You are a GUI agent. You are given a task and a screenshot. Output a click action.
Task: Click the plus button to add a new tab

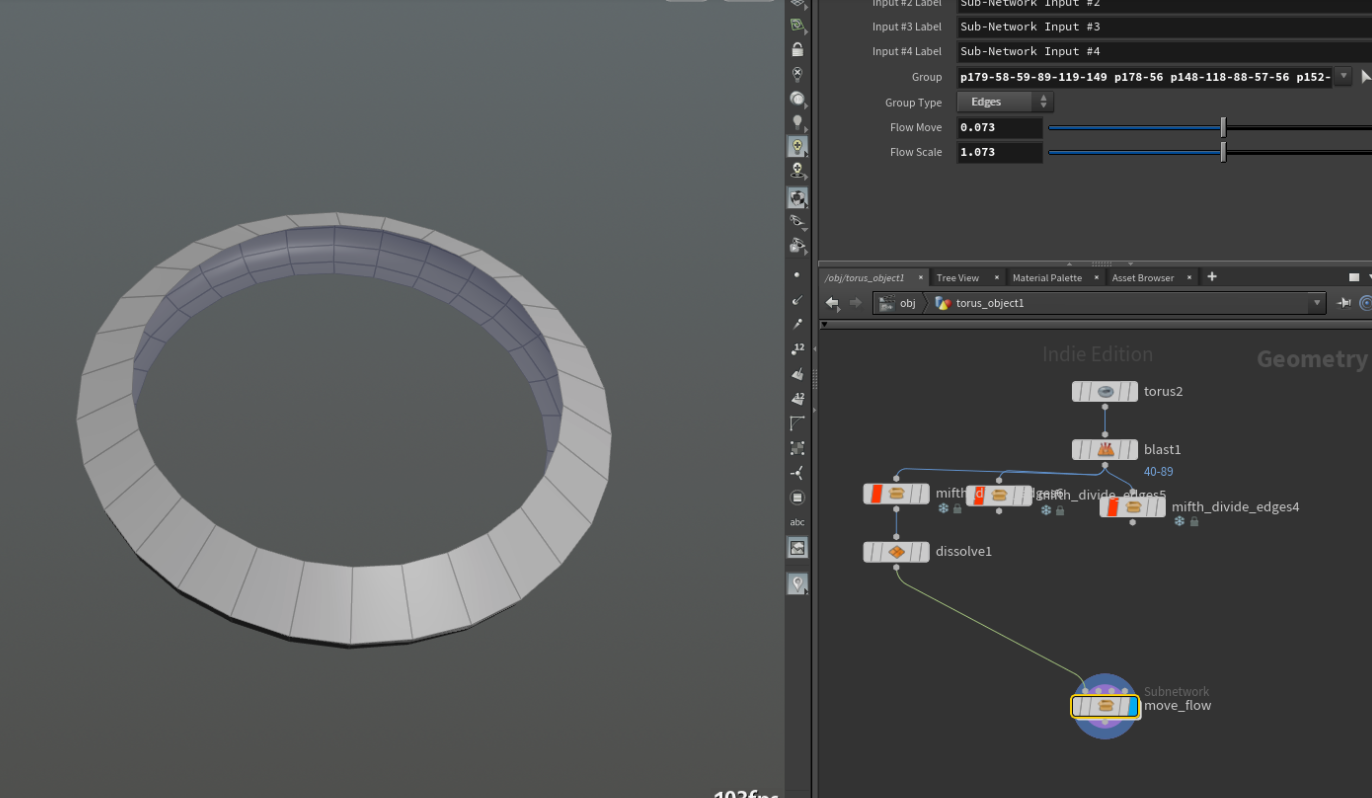[x=1211, y=277]
